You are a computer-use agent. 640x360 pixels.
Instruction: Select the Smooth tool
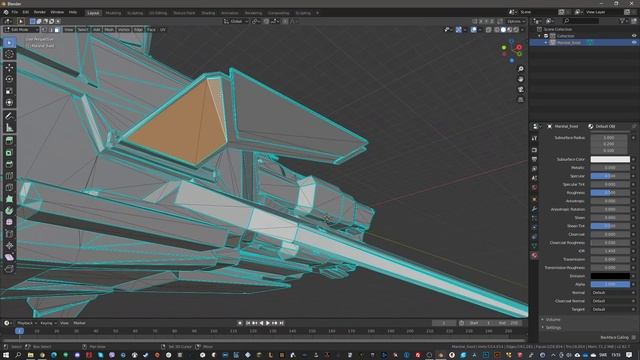[x=9, y=222]
